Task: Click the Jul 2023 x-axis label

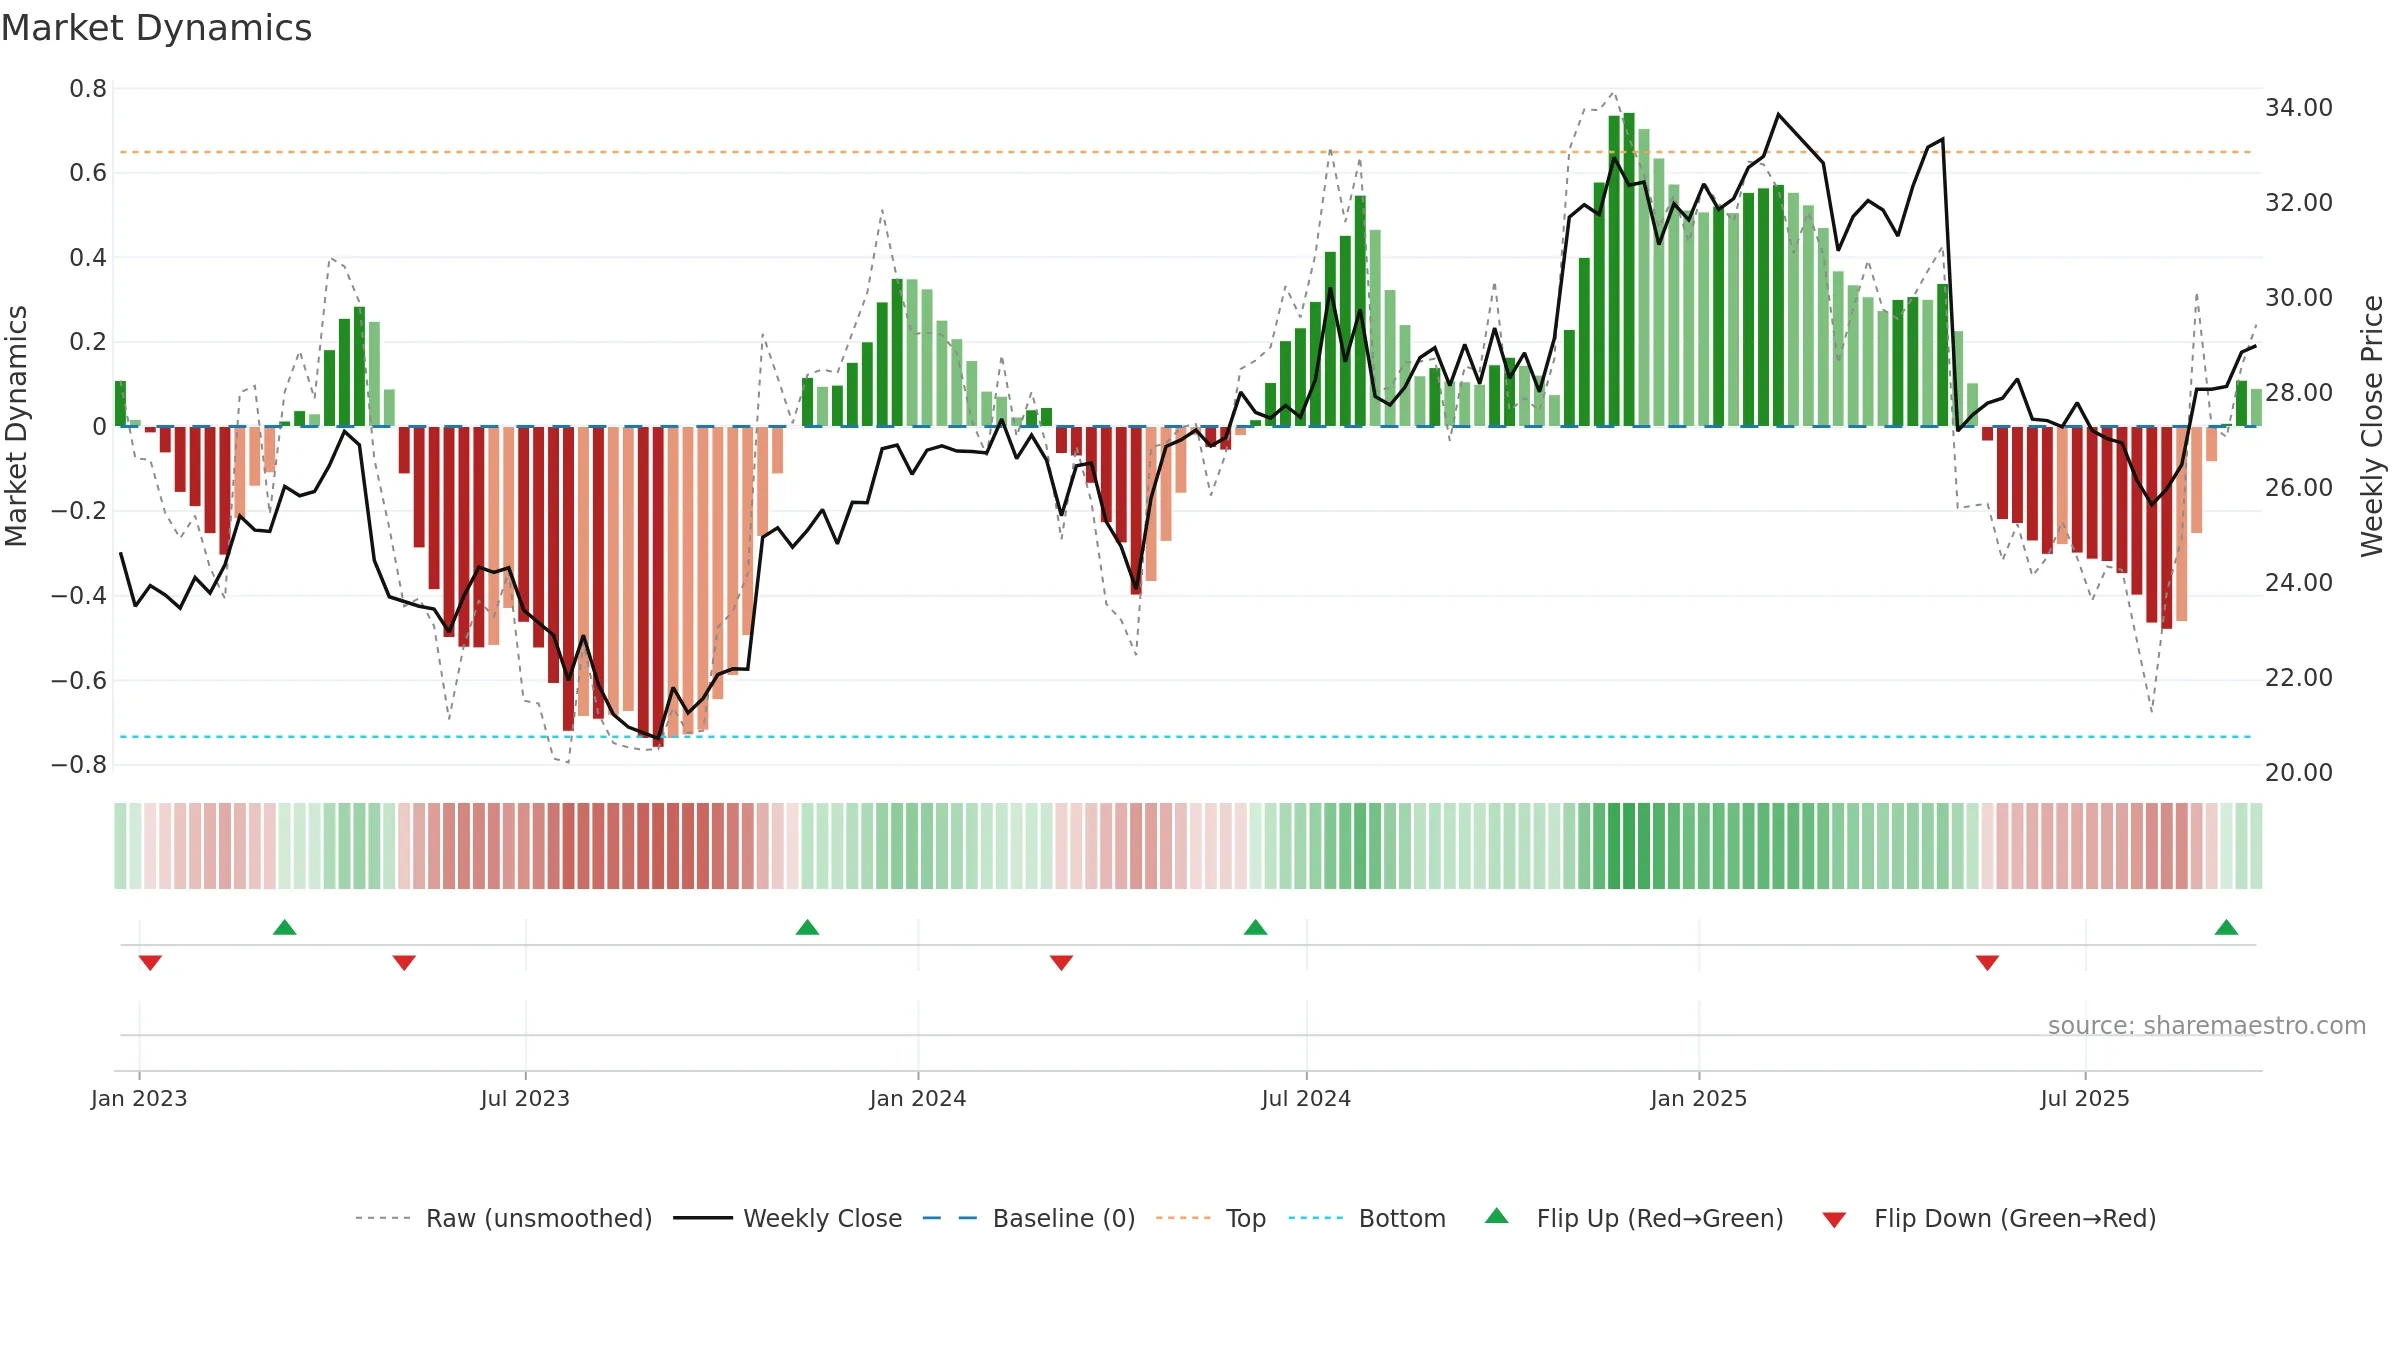Action: (525, 1098)
